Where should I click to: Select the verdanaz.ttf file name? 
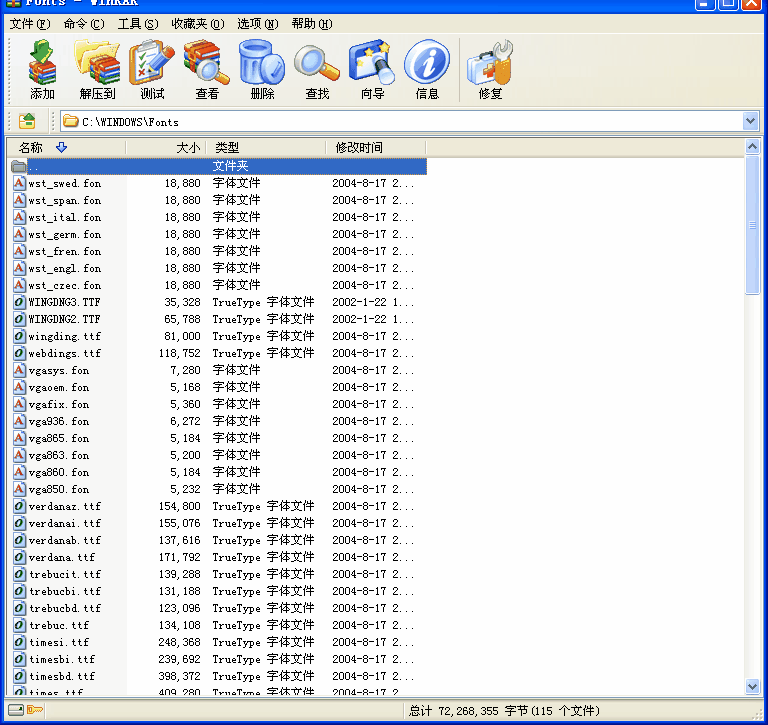(65, 507)
